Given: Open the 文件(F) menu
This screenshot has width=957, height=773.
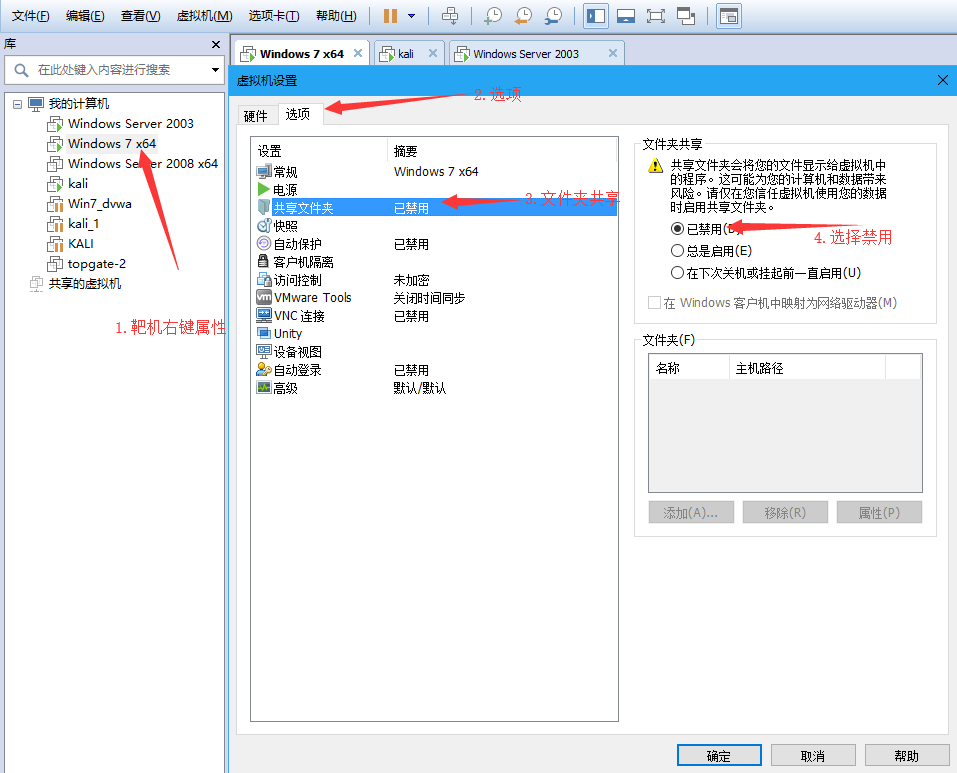Looking at the screenshot, I should (x=31, y=16).
